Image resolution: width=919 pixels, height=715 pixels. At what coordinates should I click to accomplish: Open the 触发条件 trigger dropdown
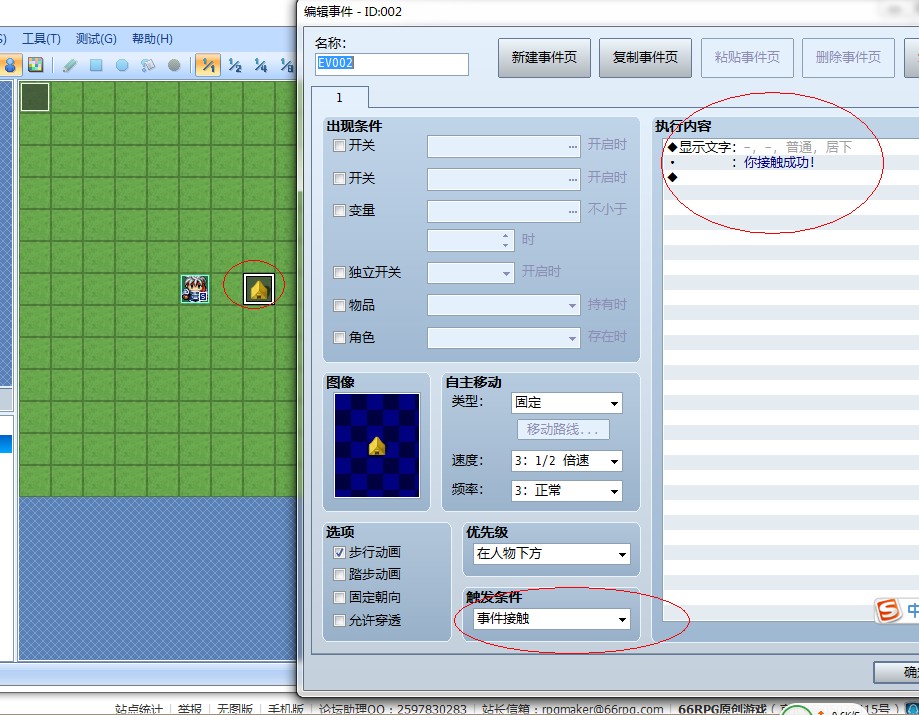(x=551, y=619)
